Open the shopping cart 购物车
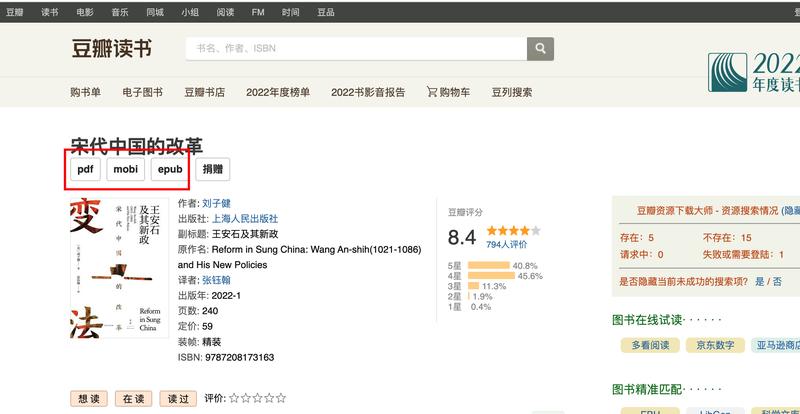800x414 pixels. click(x=448, y=92)
